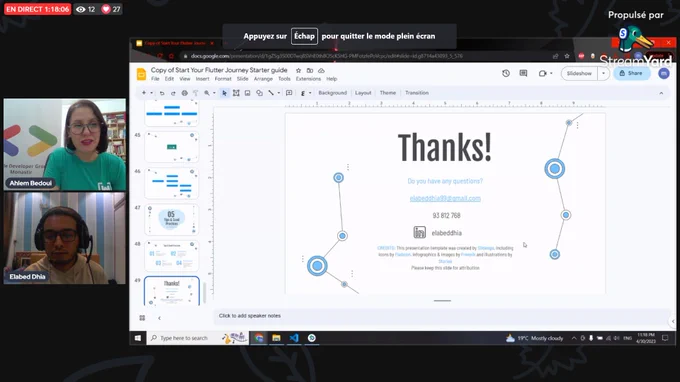Print the presentation
This screenshot has height=382, width=680.
(184, 93)
